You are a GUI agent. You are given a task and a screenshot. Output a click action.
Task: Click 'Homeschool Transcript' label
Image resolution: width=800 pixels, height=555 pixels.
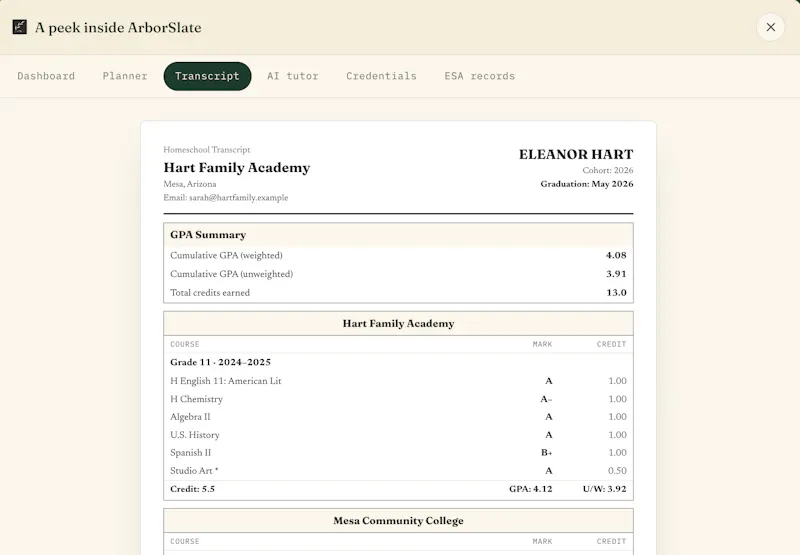tap(207, 149)
